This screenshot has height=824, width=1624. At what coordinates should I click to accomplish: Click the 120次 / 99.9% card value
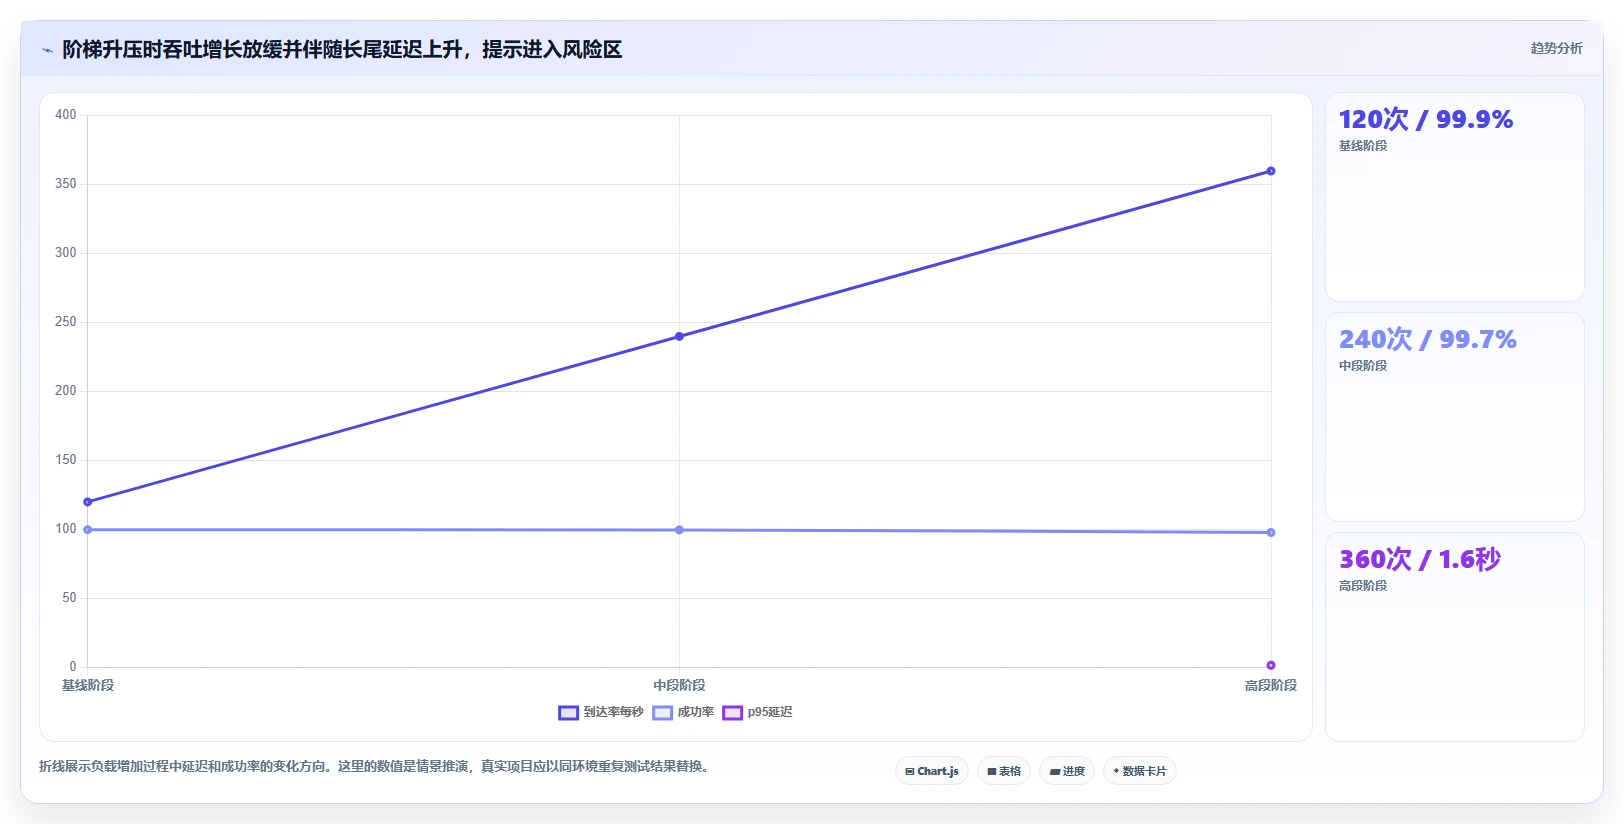click(x=1425, y=119)
